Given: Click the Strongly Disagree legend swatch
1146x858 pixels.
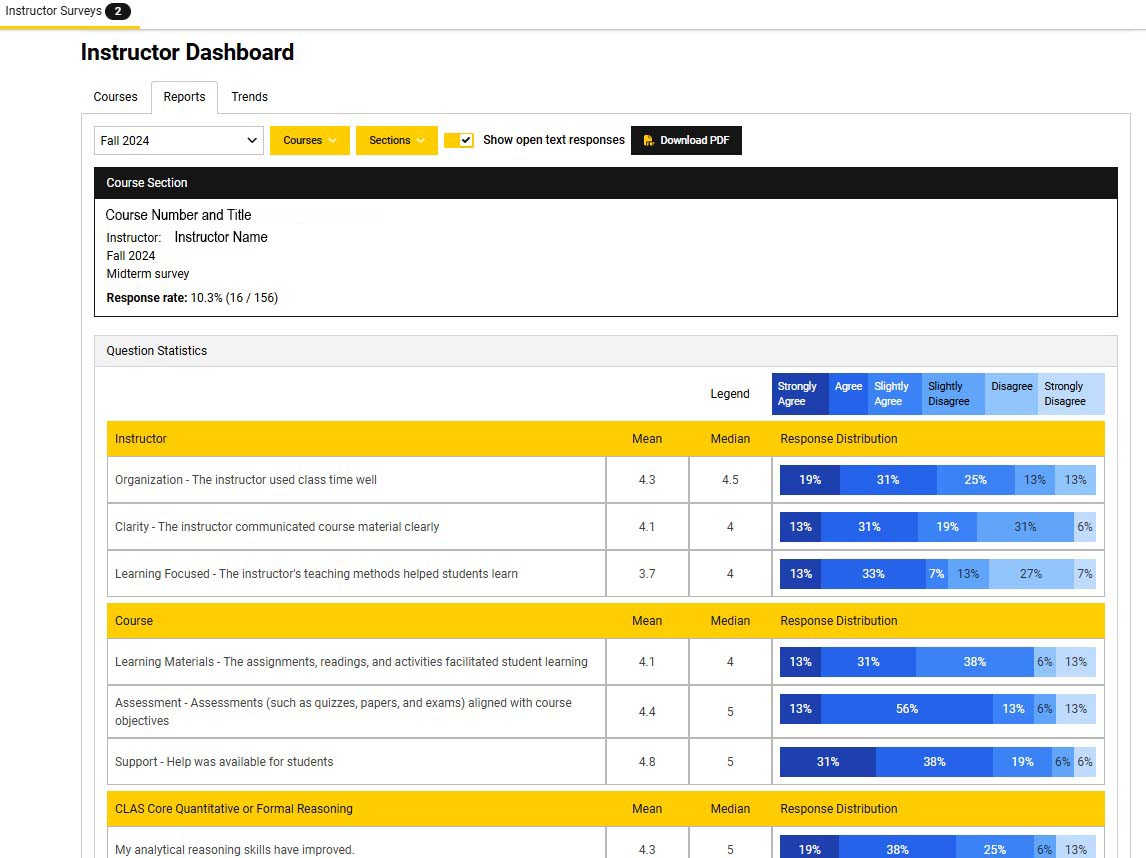Looking at the screenshot, I should (x=1070, y=394).
